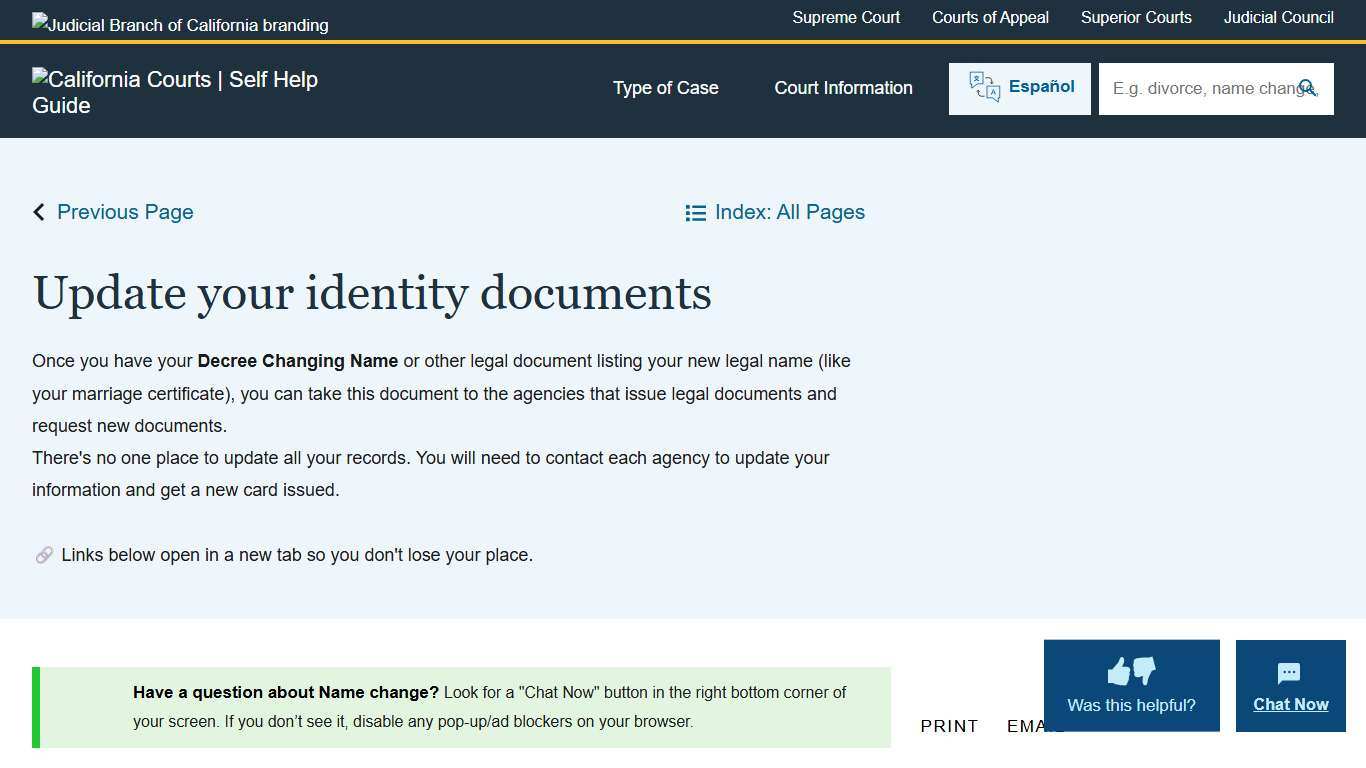Click the EMAIL option
Screen dimensions: 1366x768
(1035, 726)
